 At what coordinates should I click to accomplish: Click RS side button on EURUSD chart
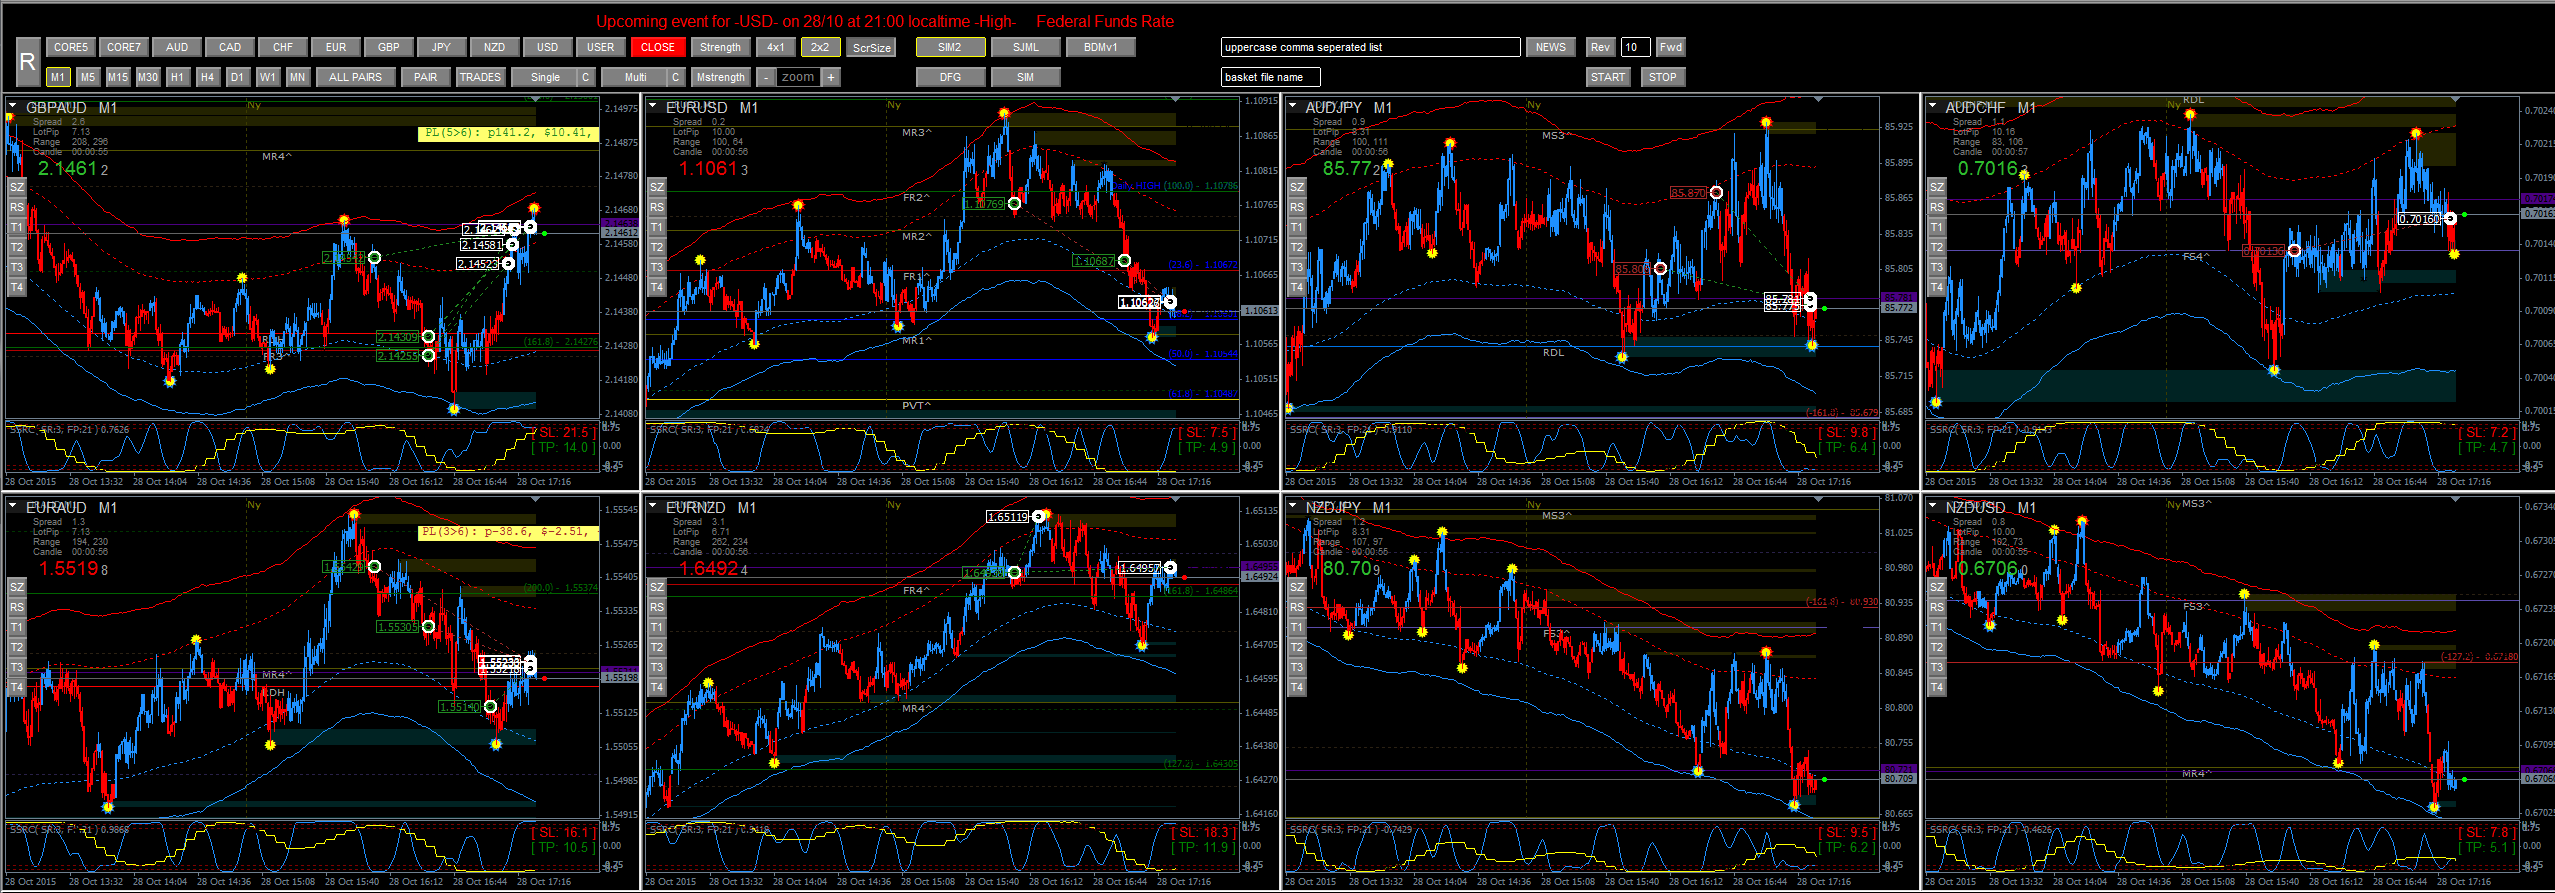(657, 207)
